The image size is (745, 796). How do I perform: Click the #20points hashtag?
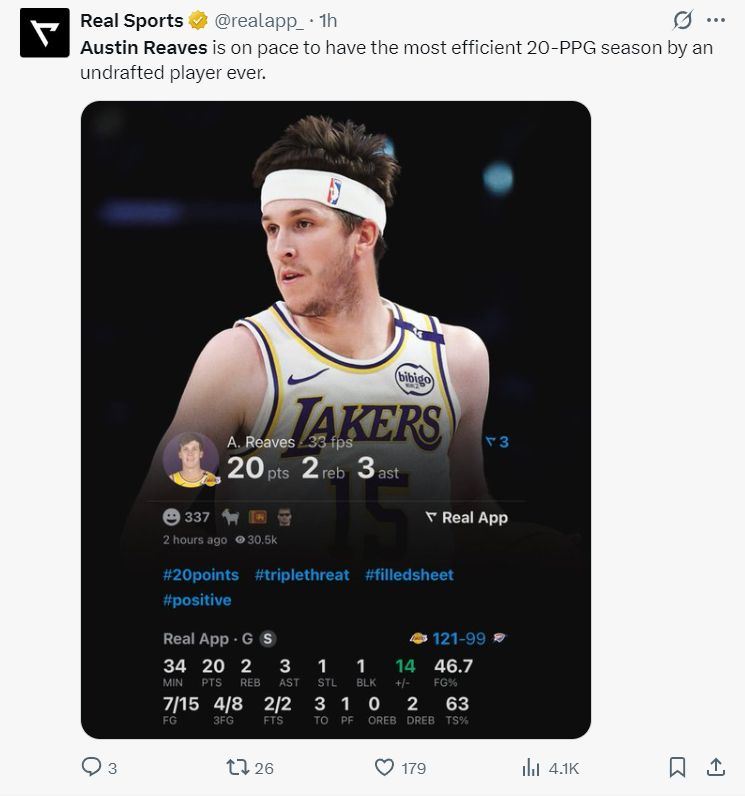point(201,575)
